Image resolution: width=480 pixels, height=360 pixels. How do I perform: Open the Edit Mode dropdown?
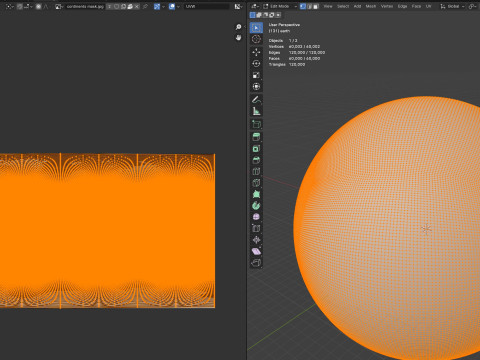[x=280, y=6]
